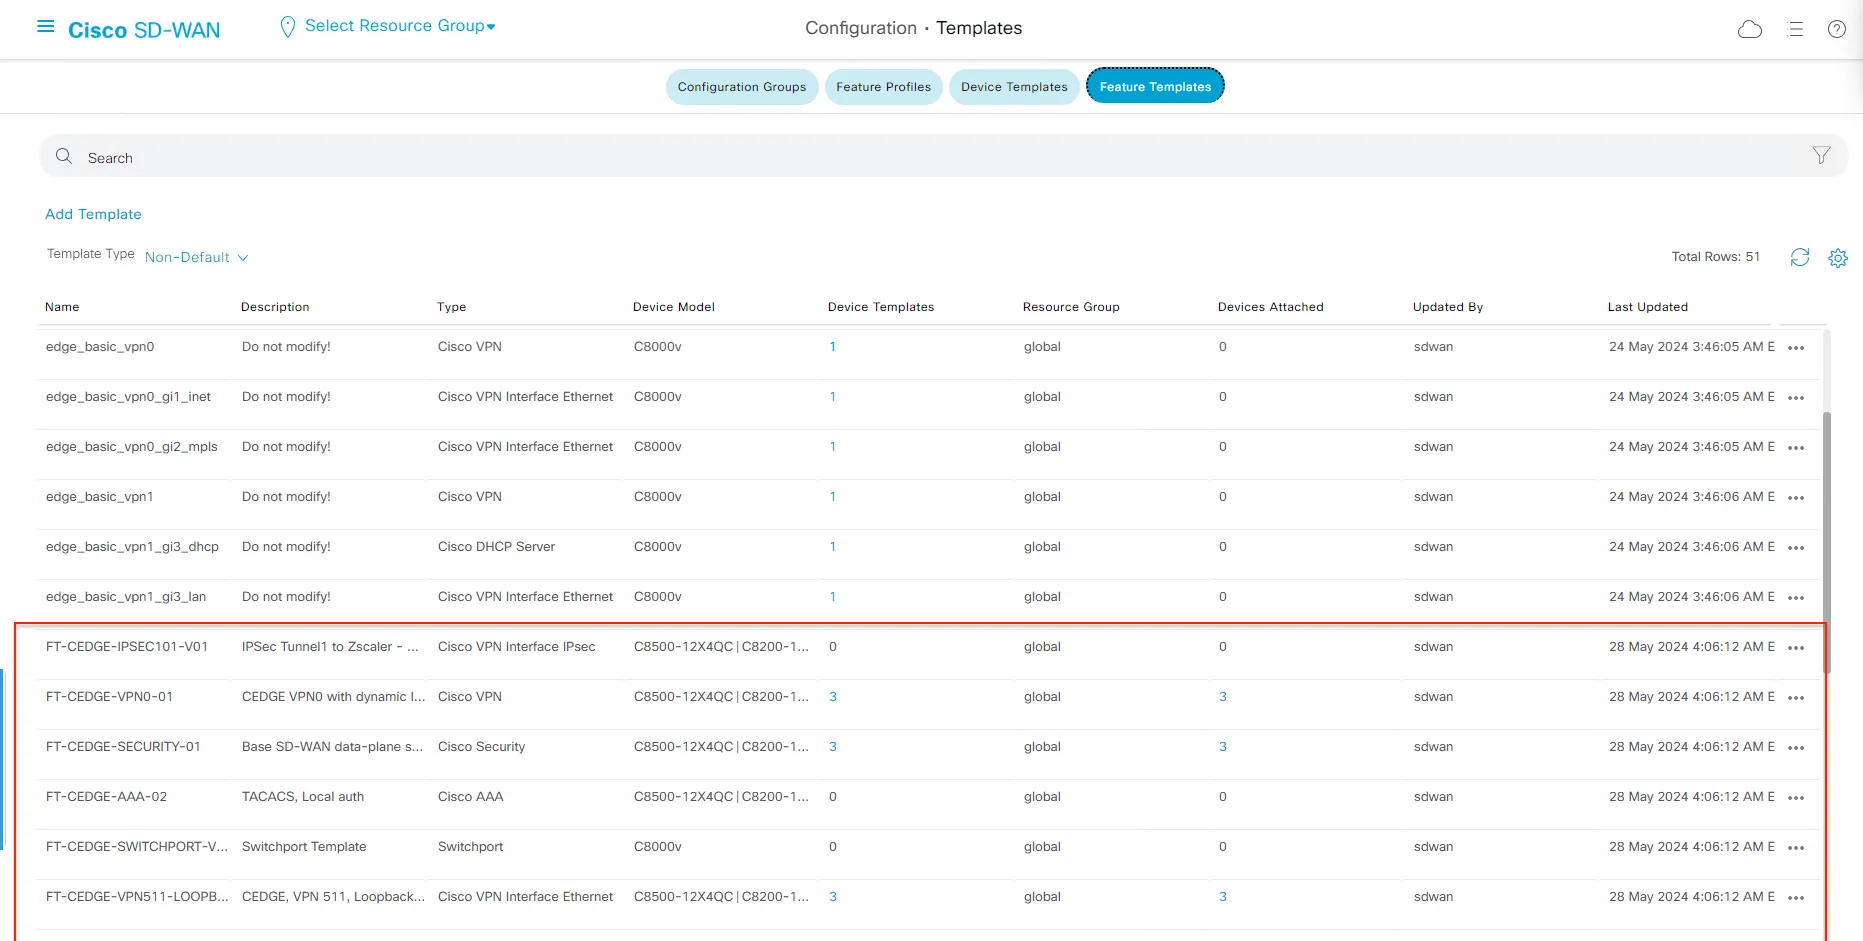Open the Template Type Non-Default dropdown
This screenshot has width=1863, height=941.
(196, 257)
